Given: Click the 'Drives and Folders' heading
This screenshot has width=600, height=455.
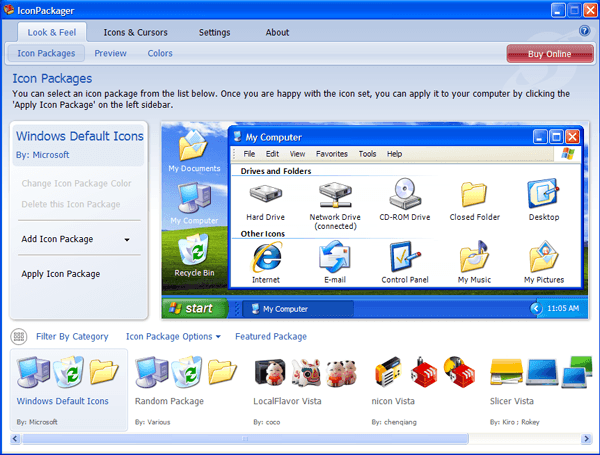Looking at the screenshot, I should tap(276, 171).
